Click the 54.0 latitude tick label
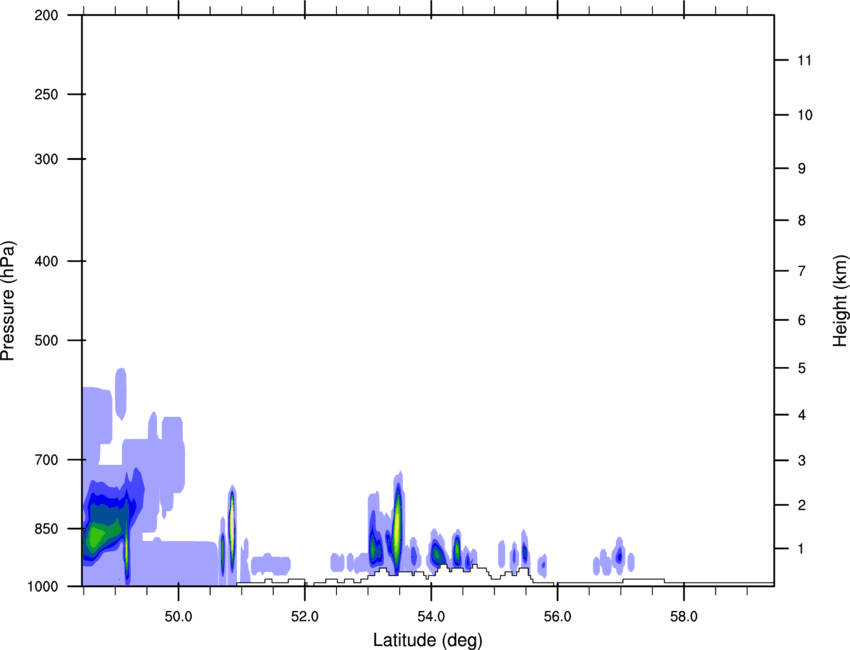The width and height of the screenshot is (850, 650). click(x=431, y=617)
